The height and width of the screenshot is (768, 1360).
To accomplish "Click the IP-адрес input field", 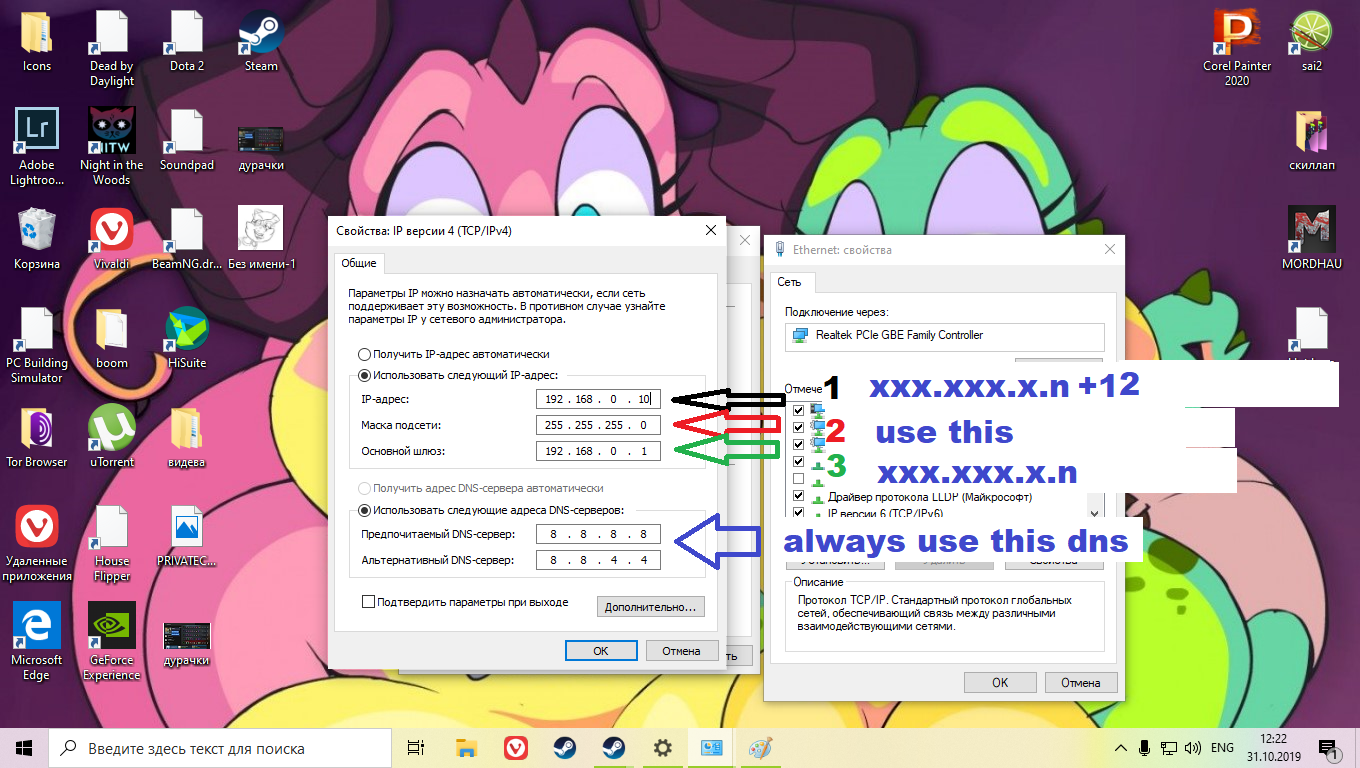I will 598,399.
